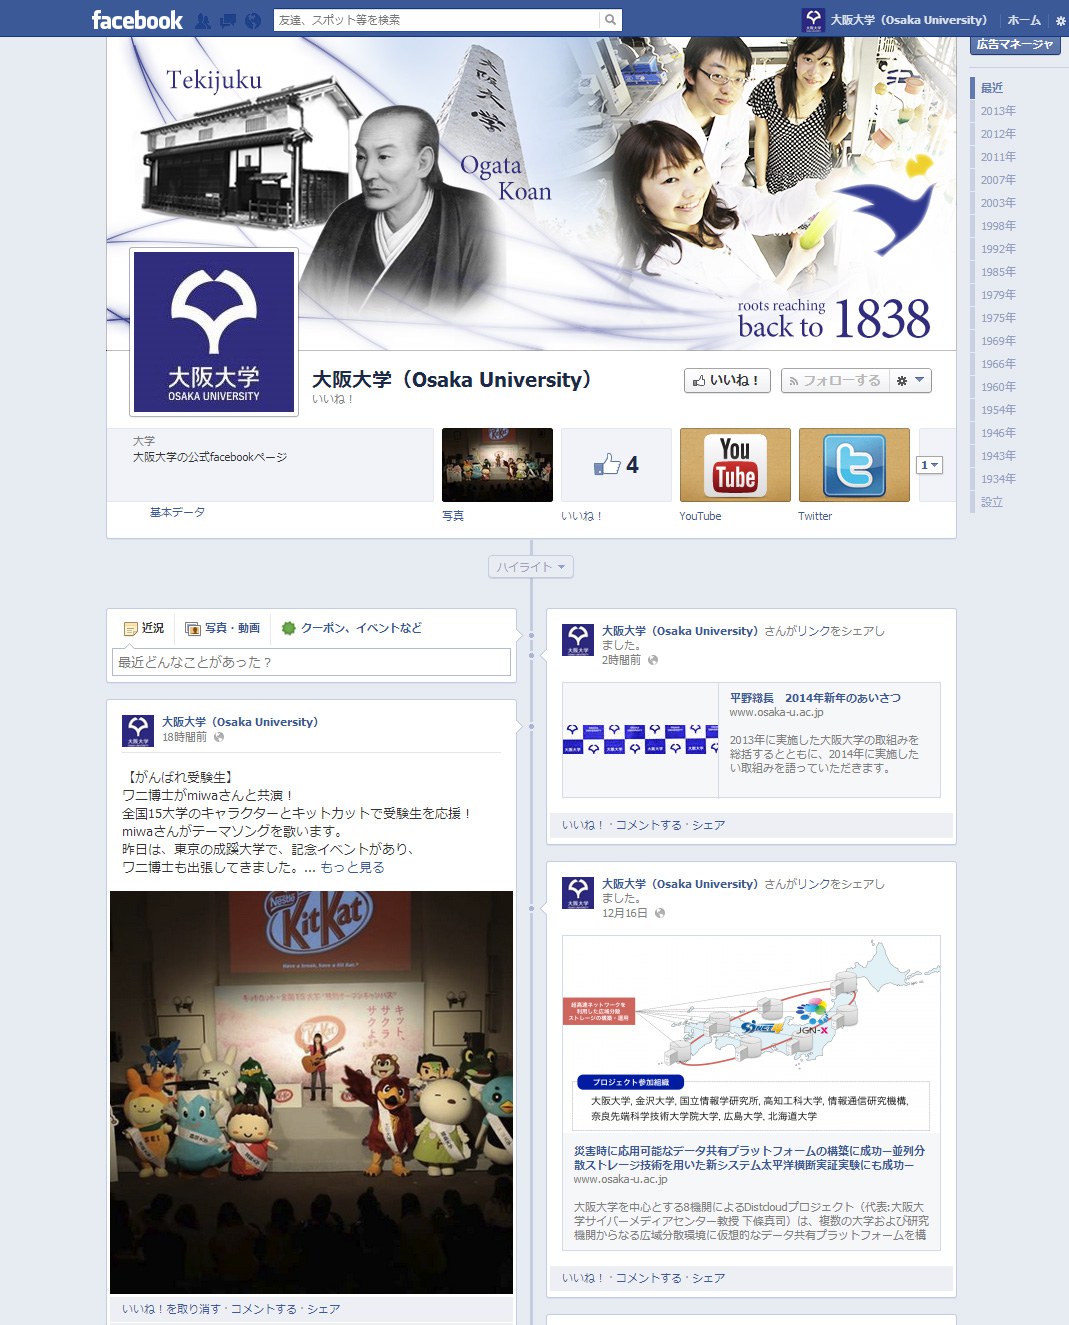Open the Highlights filter dropdown
1069x1325 pixels.
531,567
